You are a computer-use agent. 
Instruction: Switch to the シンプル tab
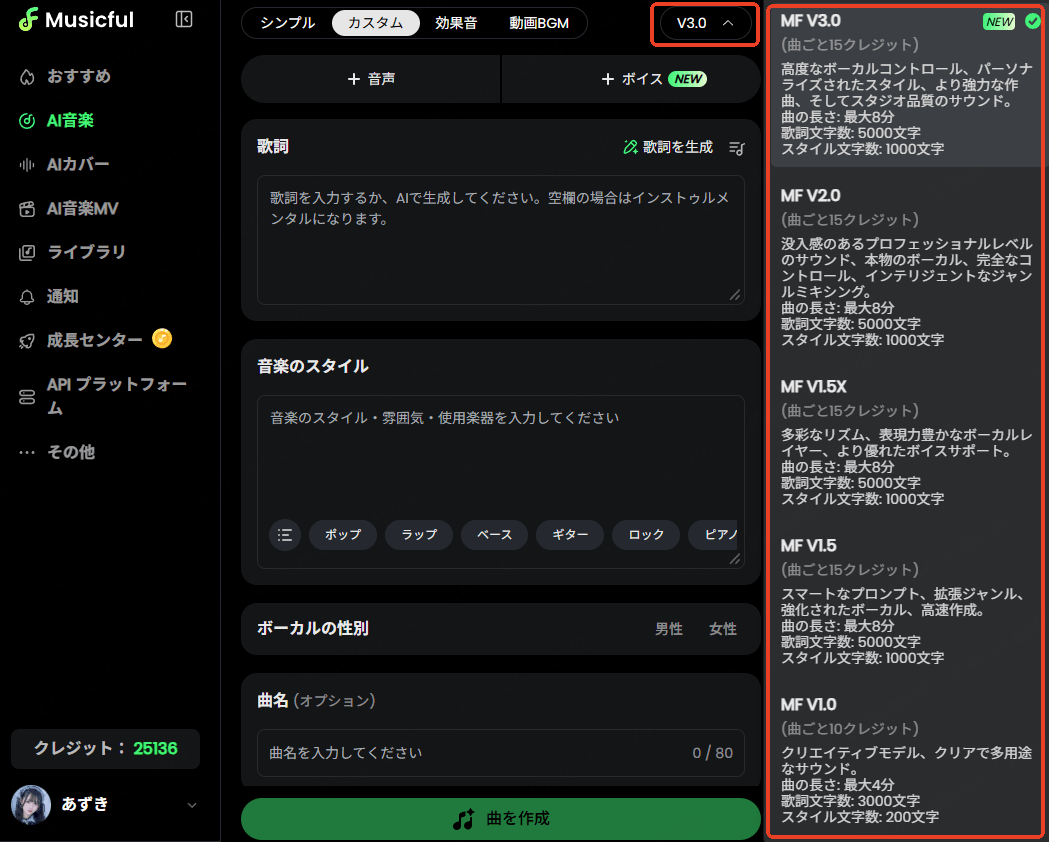[x=288, y=23]
